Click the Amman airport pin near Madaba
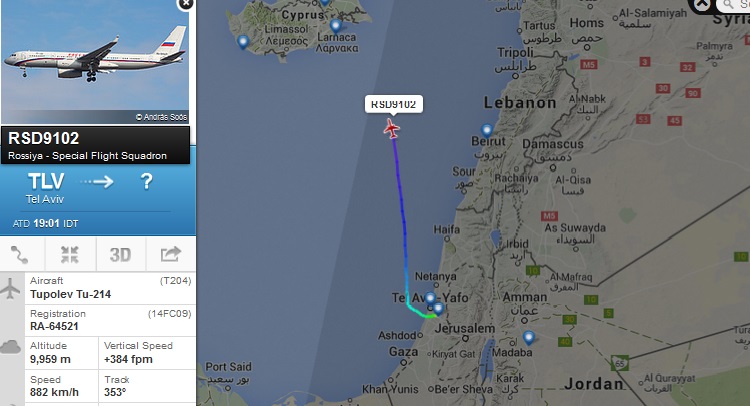The height and width of the screenshot is (406, 750). [x=529, y=338]
